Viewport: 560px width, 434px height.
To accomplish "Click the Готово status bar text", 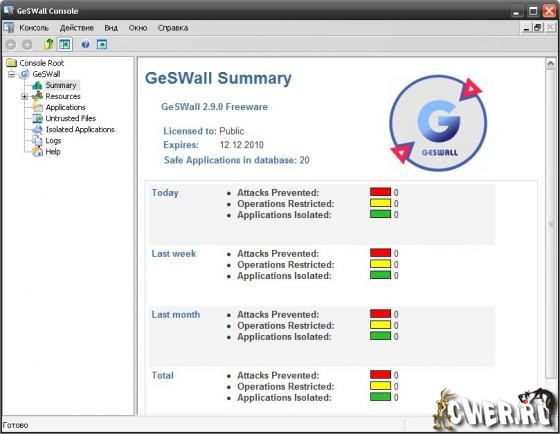I will 15,425.
